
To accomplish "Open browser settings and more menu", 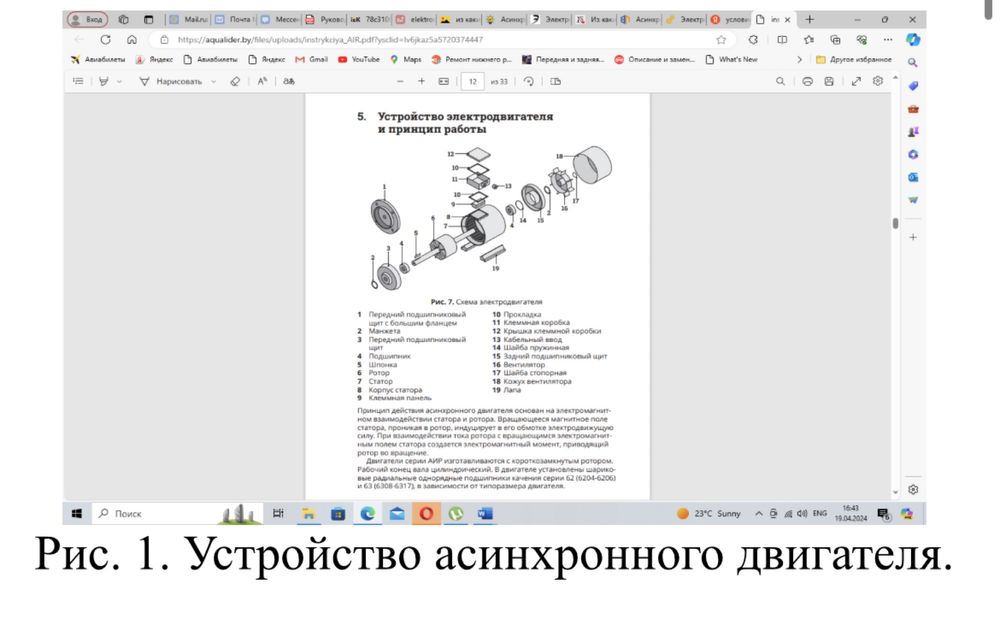I will pos(888,40).
